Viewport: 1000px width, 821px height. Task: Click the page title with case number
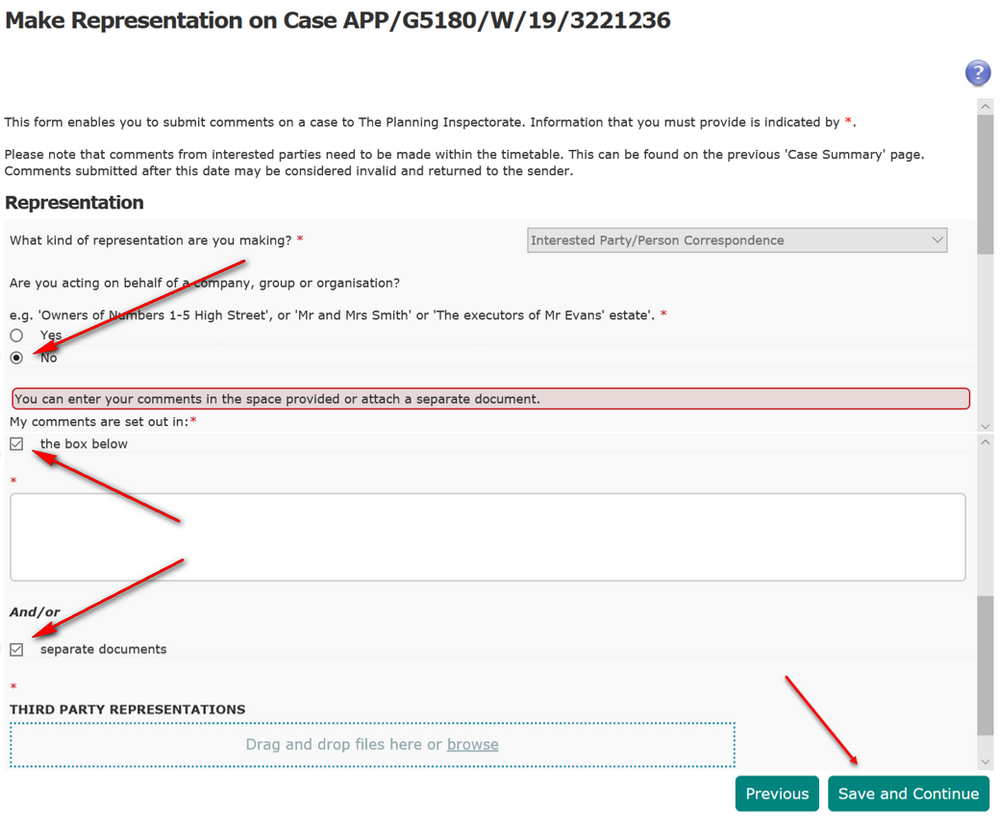[337, 20]
